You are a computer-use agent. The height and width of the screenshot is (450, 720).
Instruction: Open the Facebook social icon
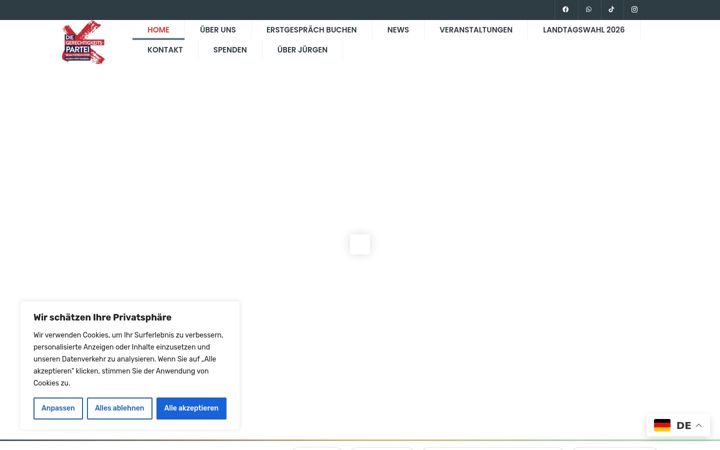[x=565, y=9]
